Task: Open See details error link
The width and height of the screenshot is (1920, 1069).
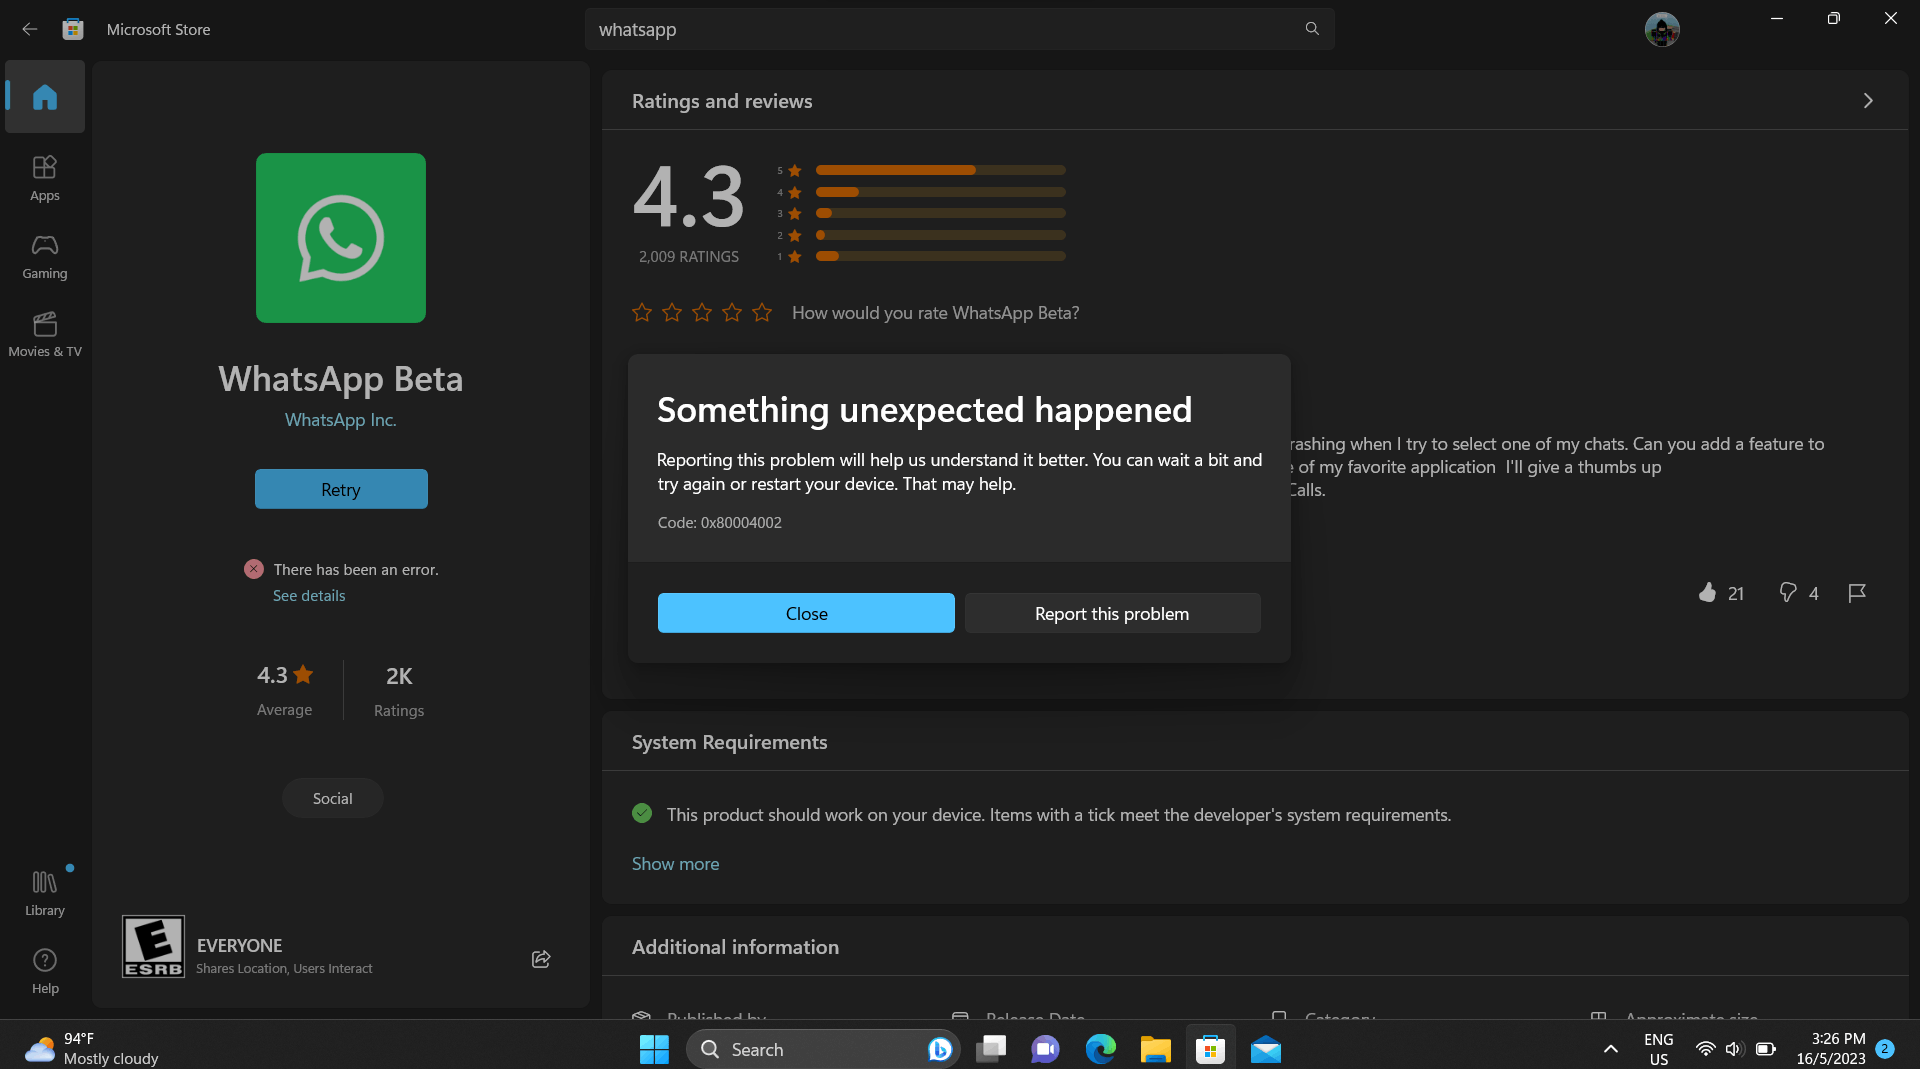Action: (309, 595)
